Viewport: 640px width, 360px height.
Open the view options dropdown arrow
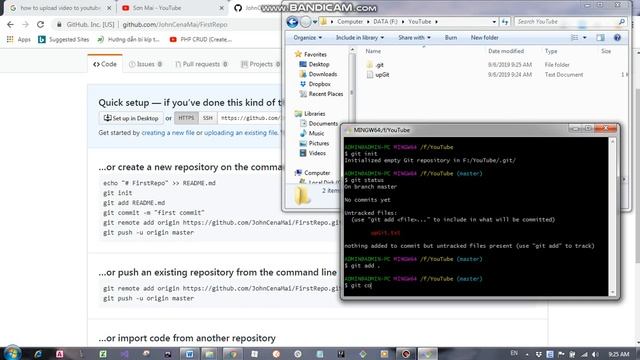(584, 38)
